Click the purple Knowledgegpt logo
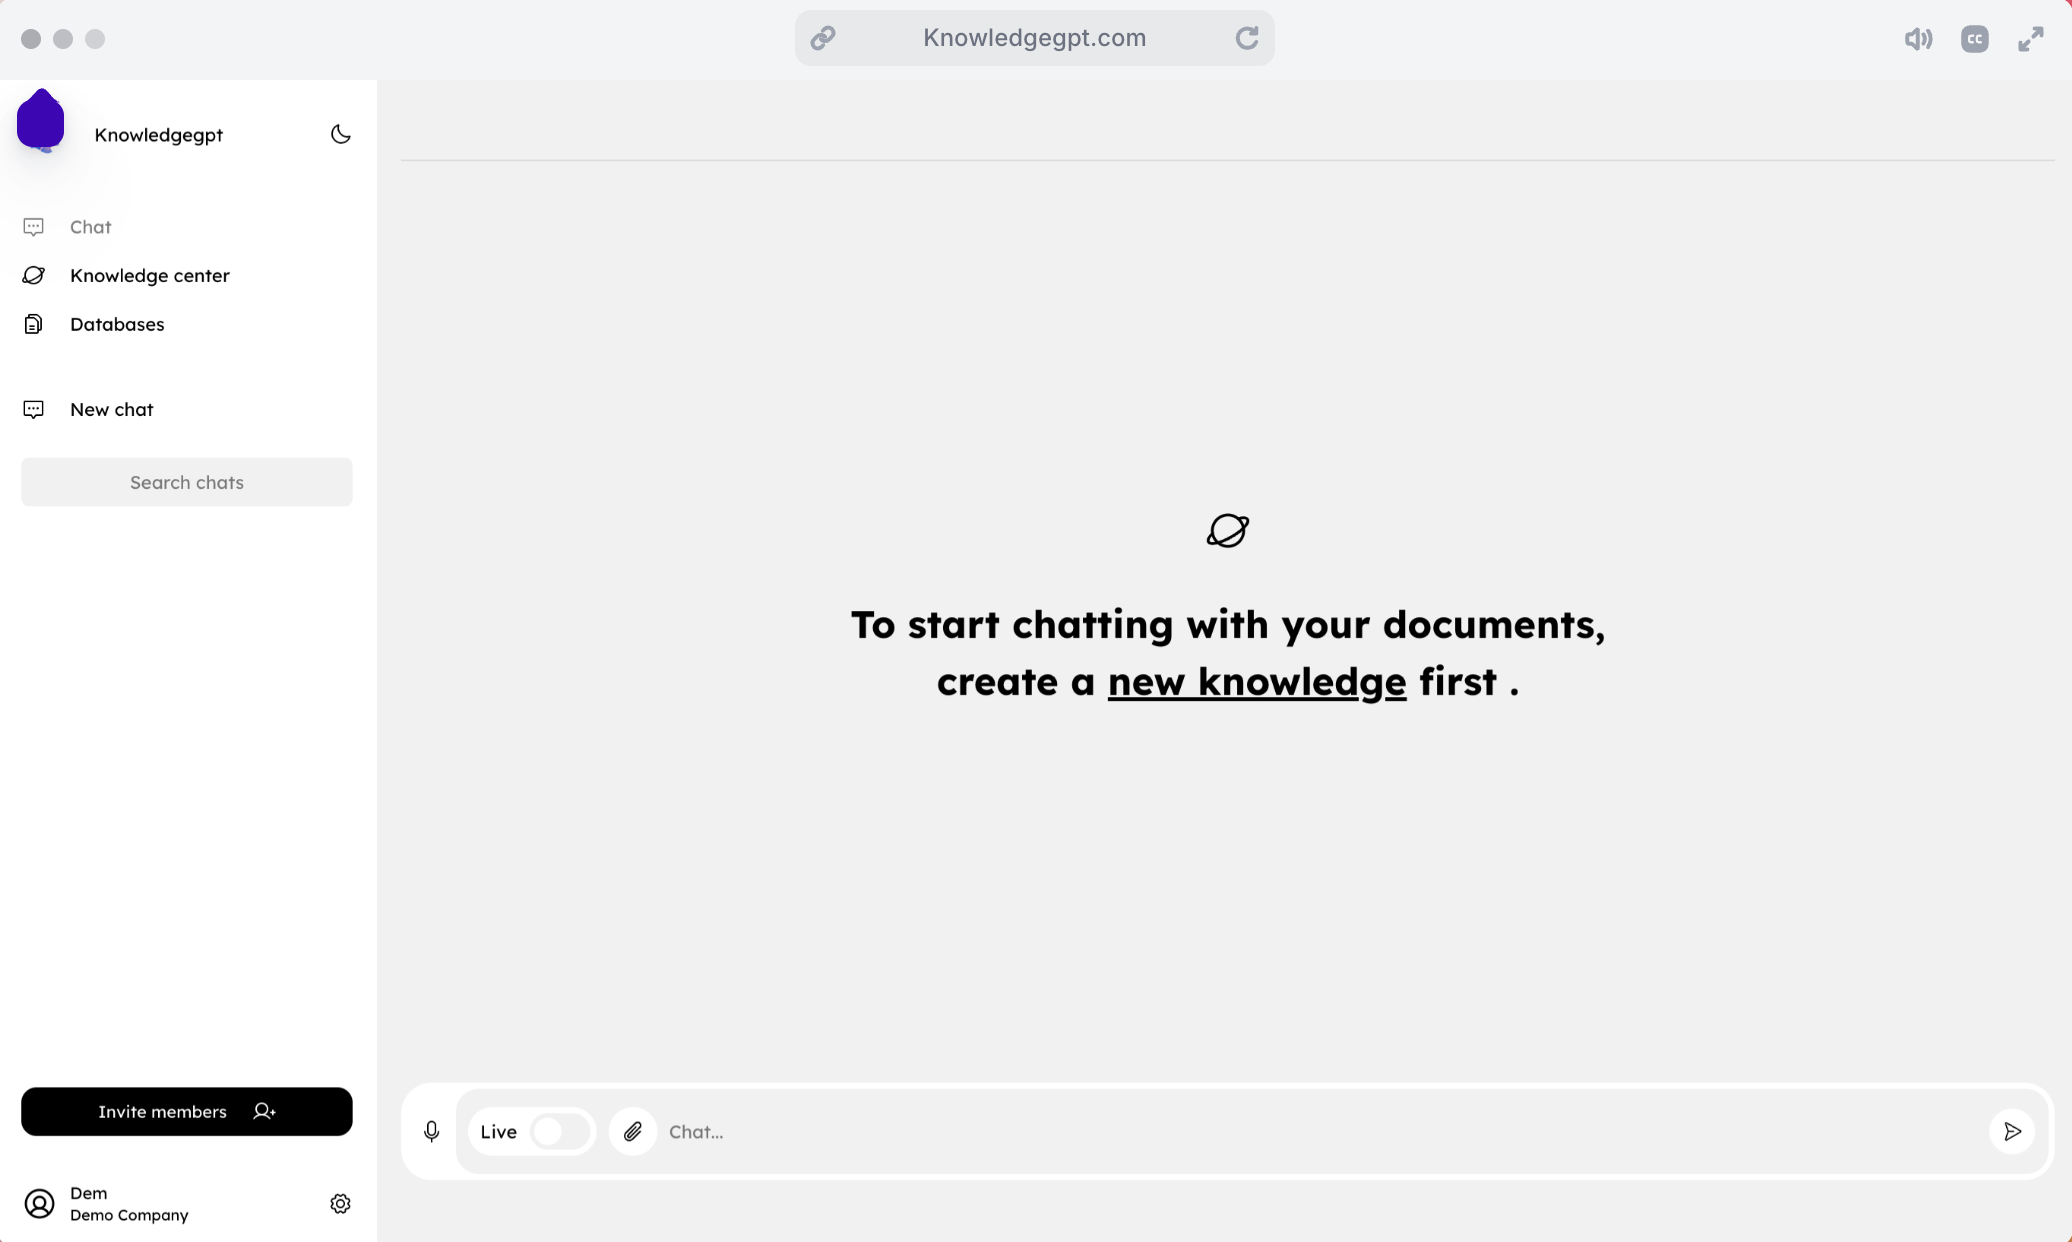The image size is (2072, 1242). coord(41,122)
